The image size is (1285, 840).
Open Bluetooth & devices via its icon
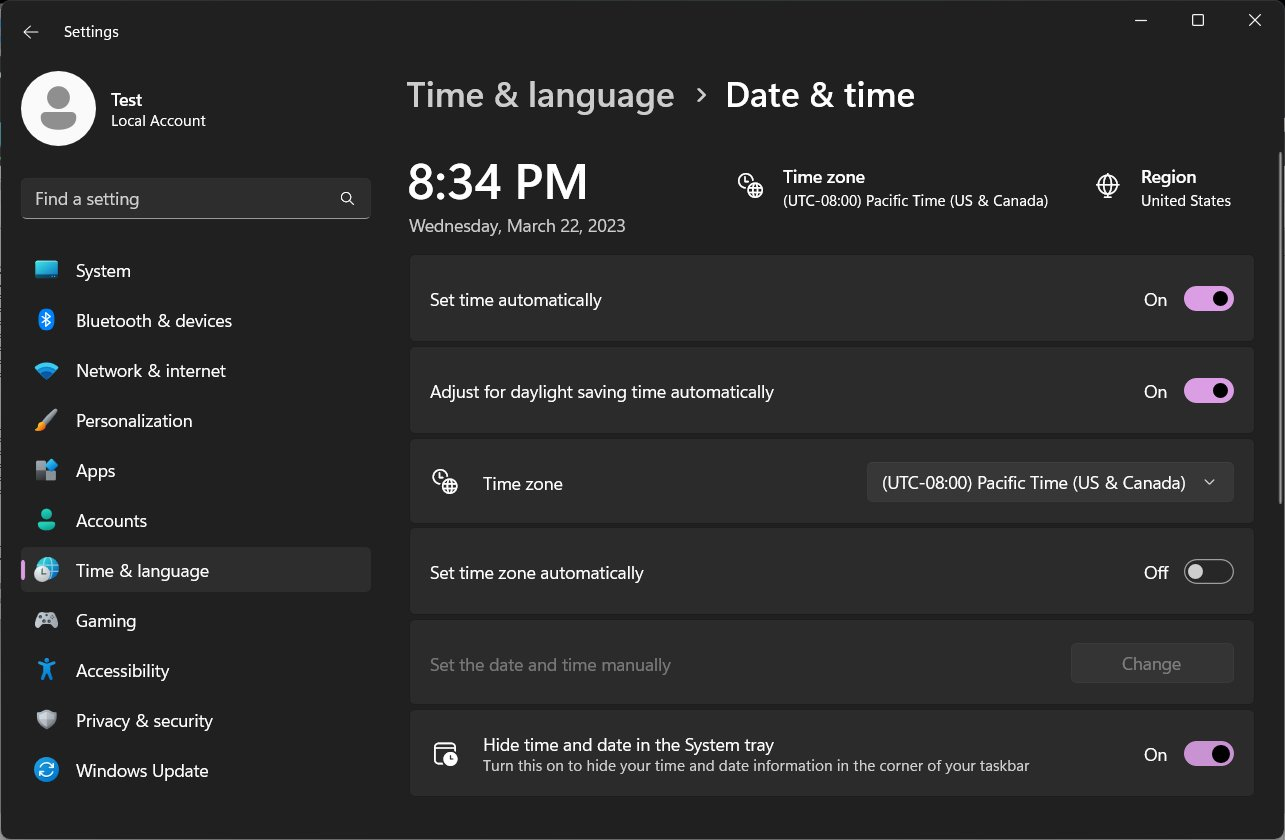click(46, 320)
